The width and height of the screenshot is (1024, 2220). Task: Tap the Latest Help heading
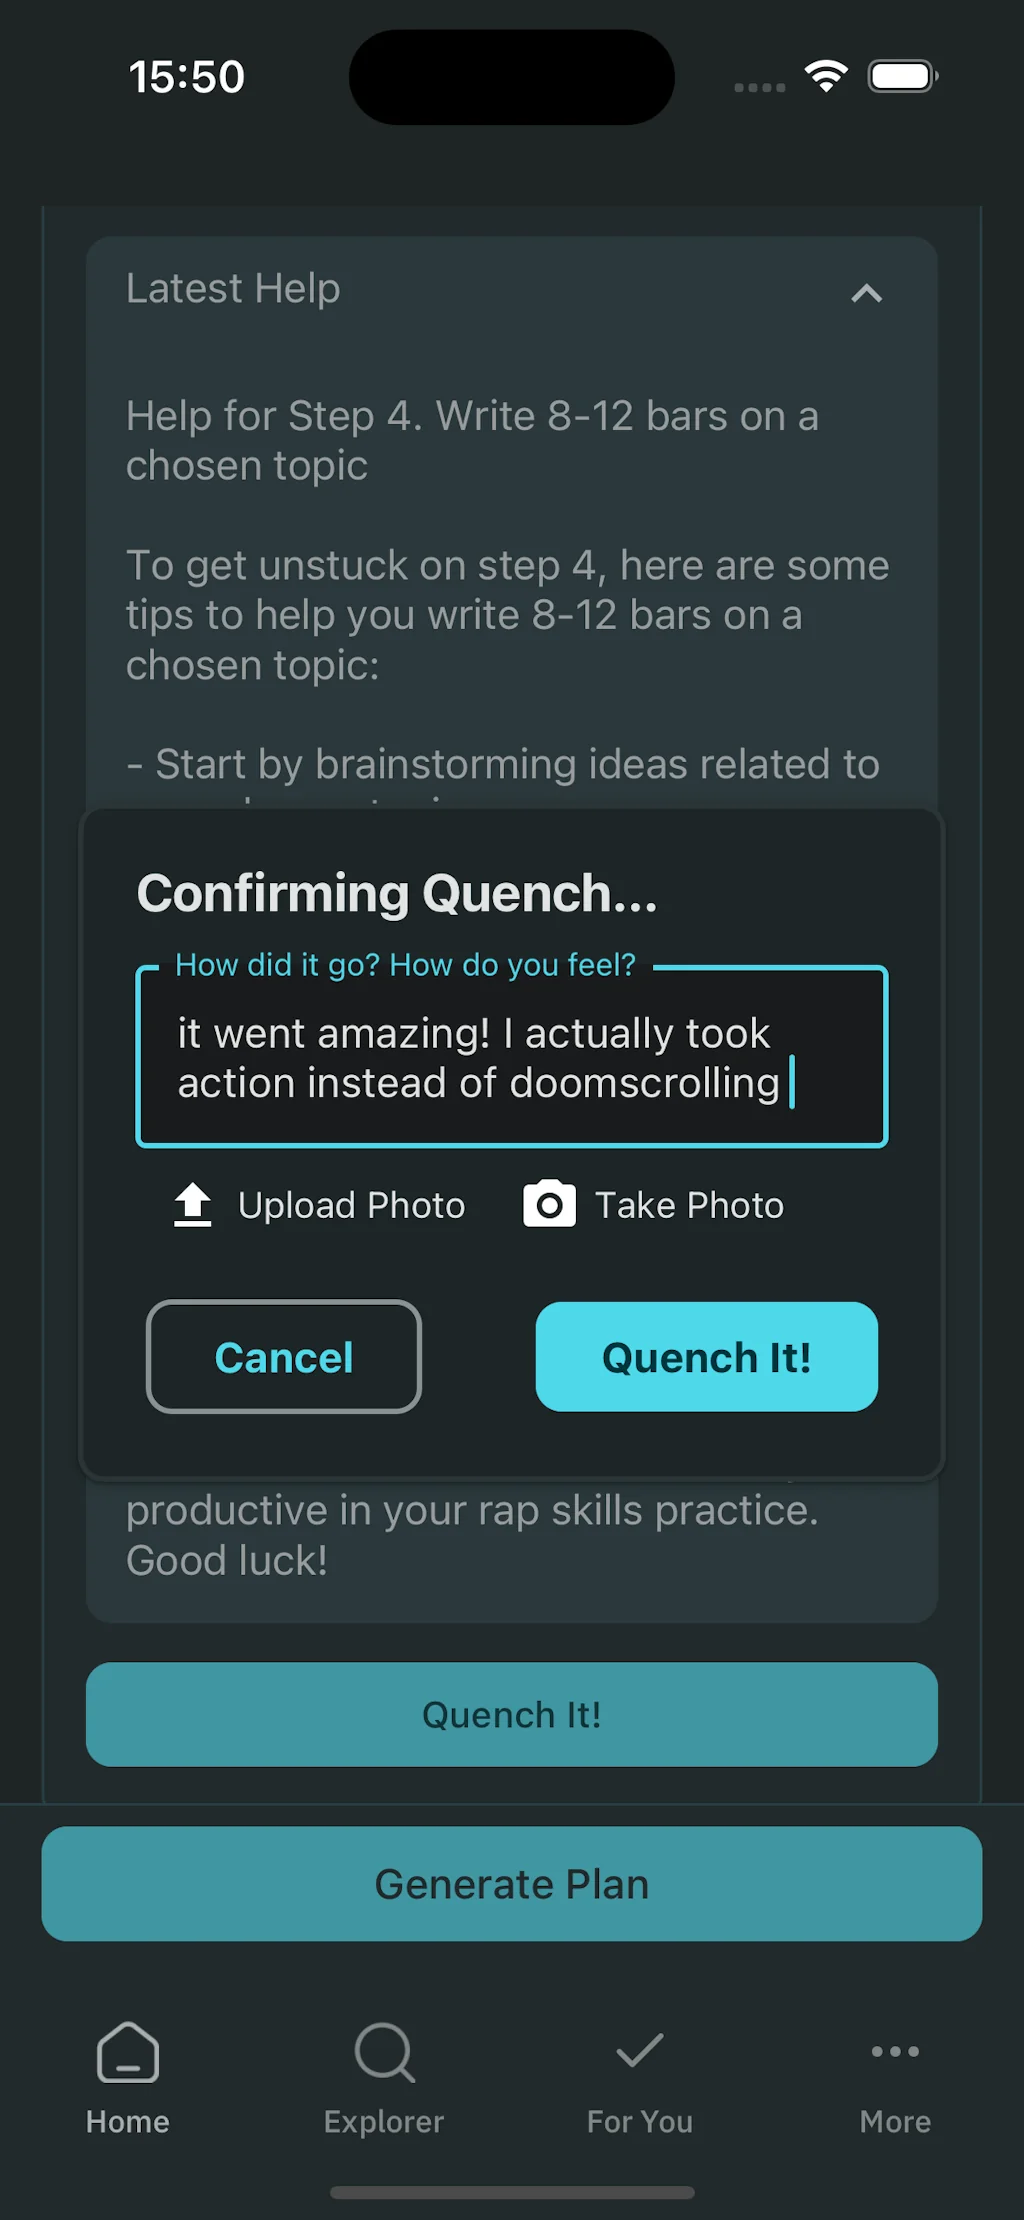[232, 288]
